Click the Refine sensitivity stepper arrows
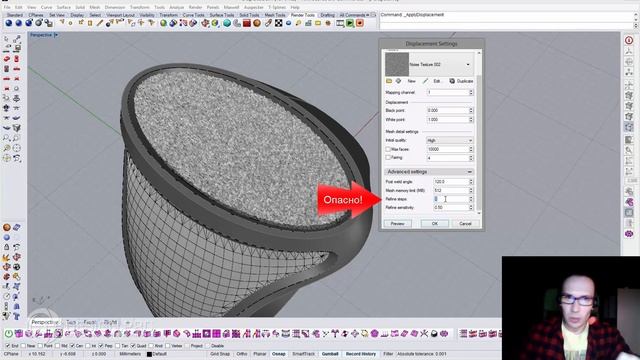 click(471, 208)
